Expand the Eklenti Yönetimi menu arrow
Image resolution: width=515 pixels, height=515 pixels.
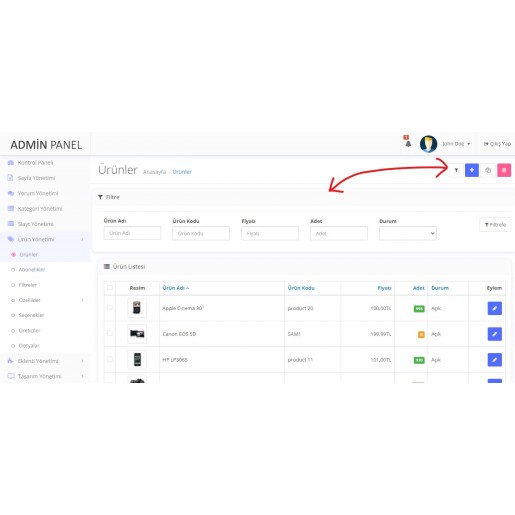82,361
